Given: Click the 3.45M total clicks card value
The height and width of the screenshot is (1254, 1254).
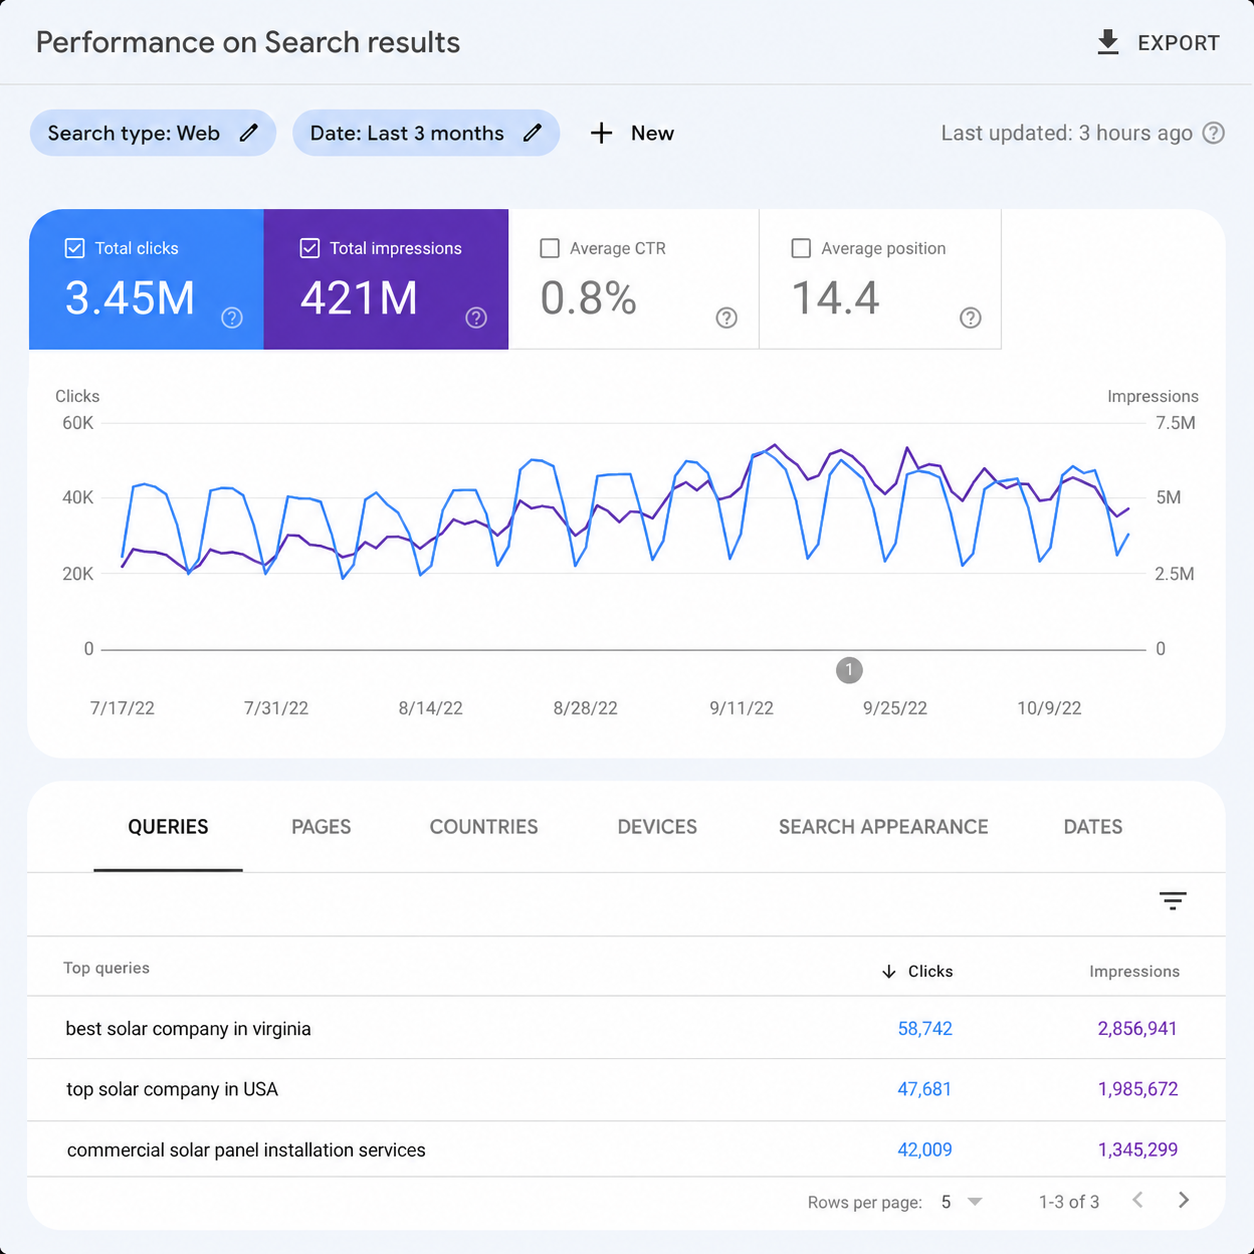Looking at the screenshot, I should (130, 298).
